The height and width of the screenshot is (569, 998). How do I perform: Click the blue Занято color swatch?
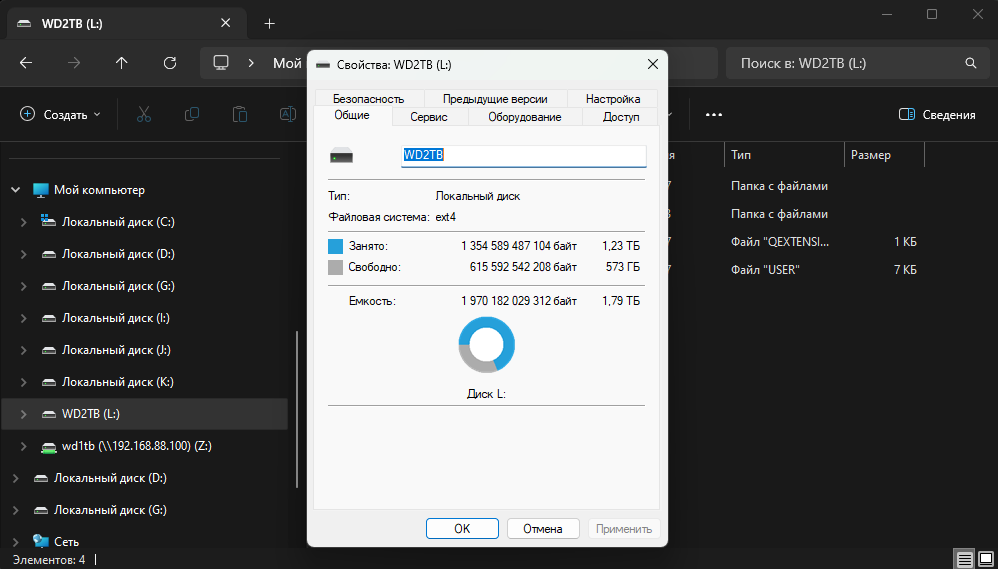coord(335,245)
